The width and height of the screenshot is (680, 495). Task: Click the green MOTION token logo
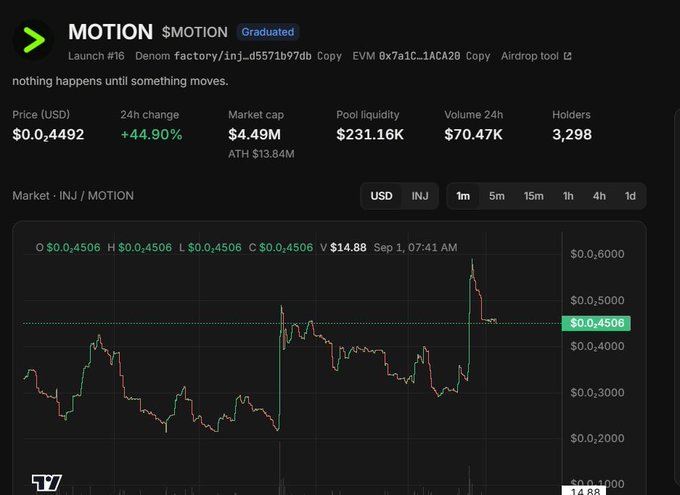33,40
